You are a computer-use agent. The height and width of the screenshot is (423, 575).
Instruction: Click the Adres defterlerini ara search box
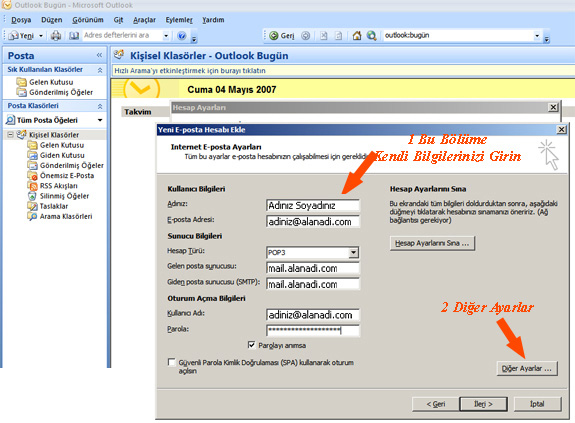click(122, 35)
